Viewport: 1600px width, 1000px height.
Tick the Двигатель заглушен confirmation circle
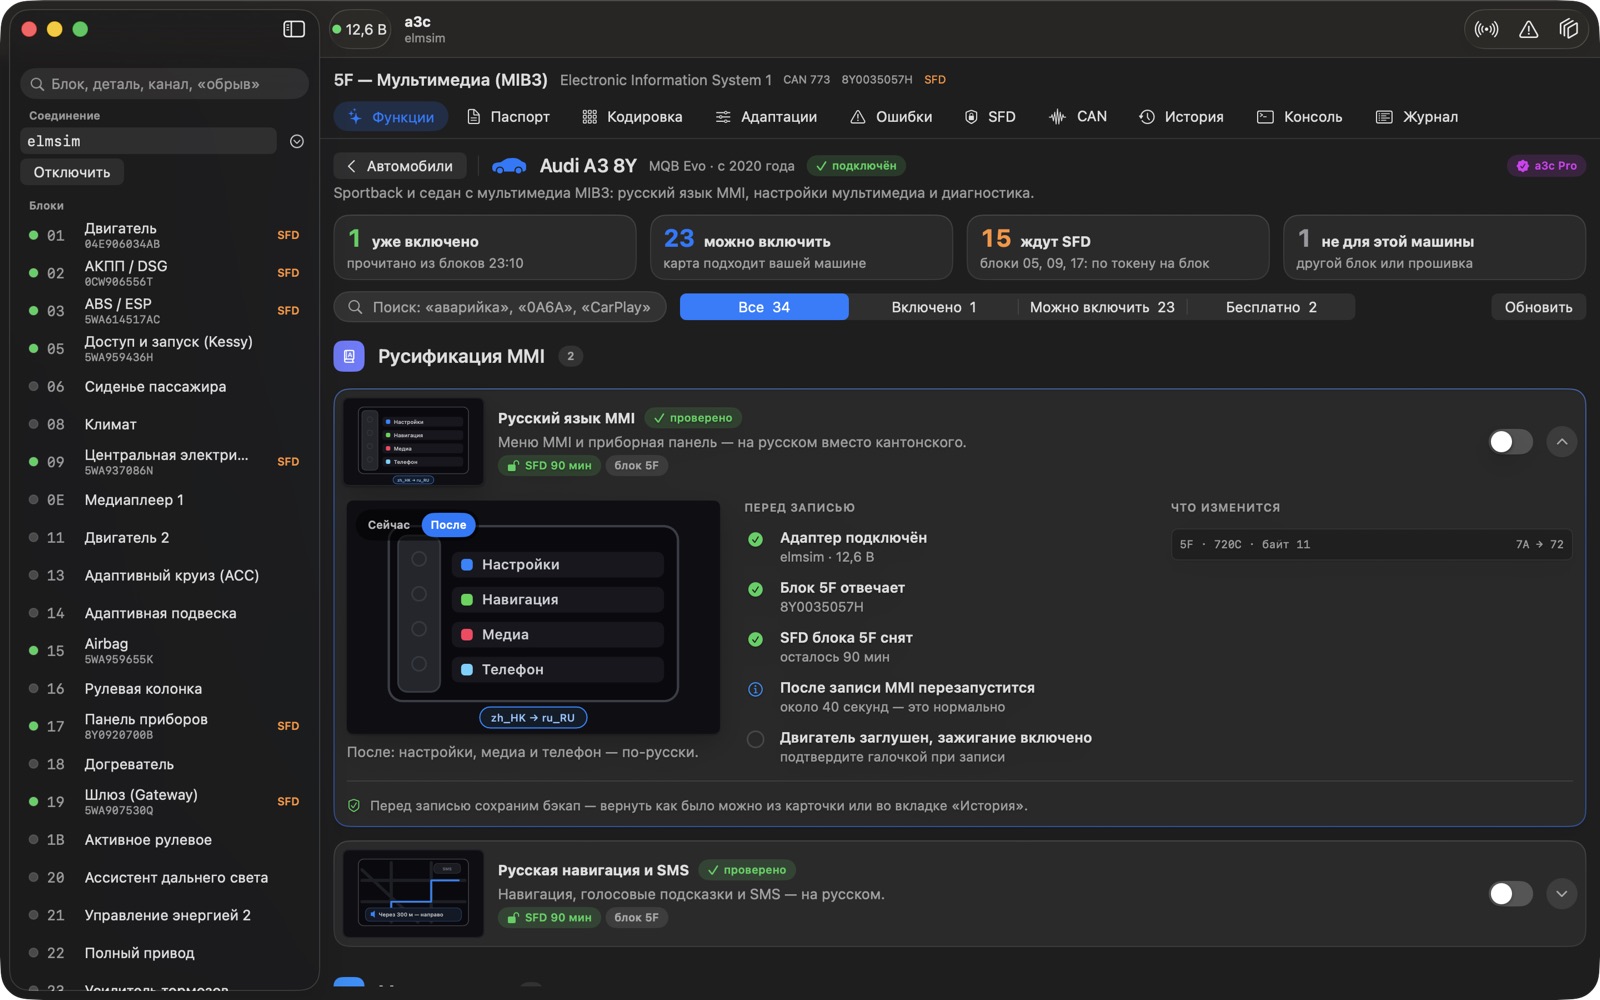pos(756,739)
